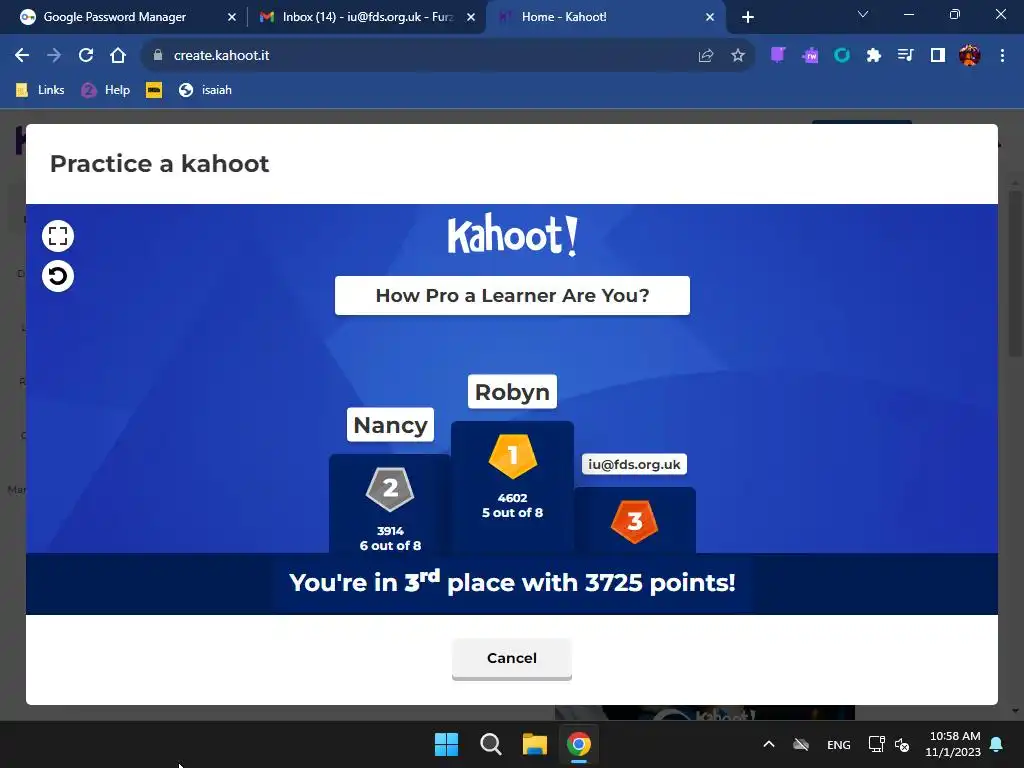Screen dimensions: 1024x768
Task: Open the tab search dropdown chevron
Action: click(863, 14)
